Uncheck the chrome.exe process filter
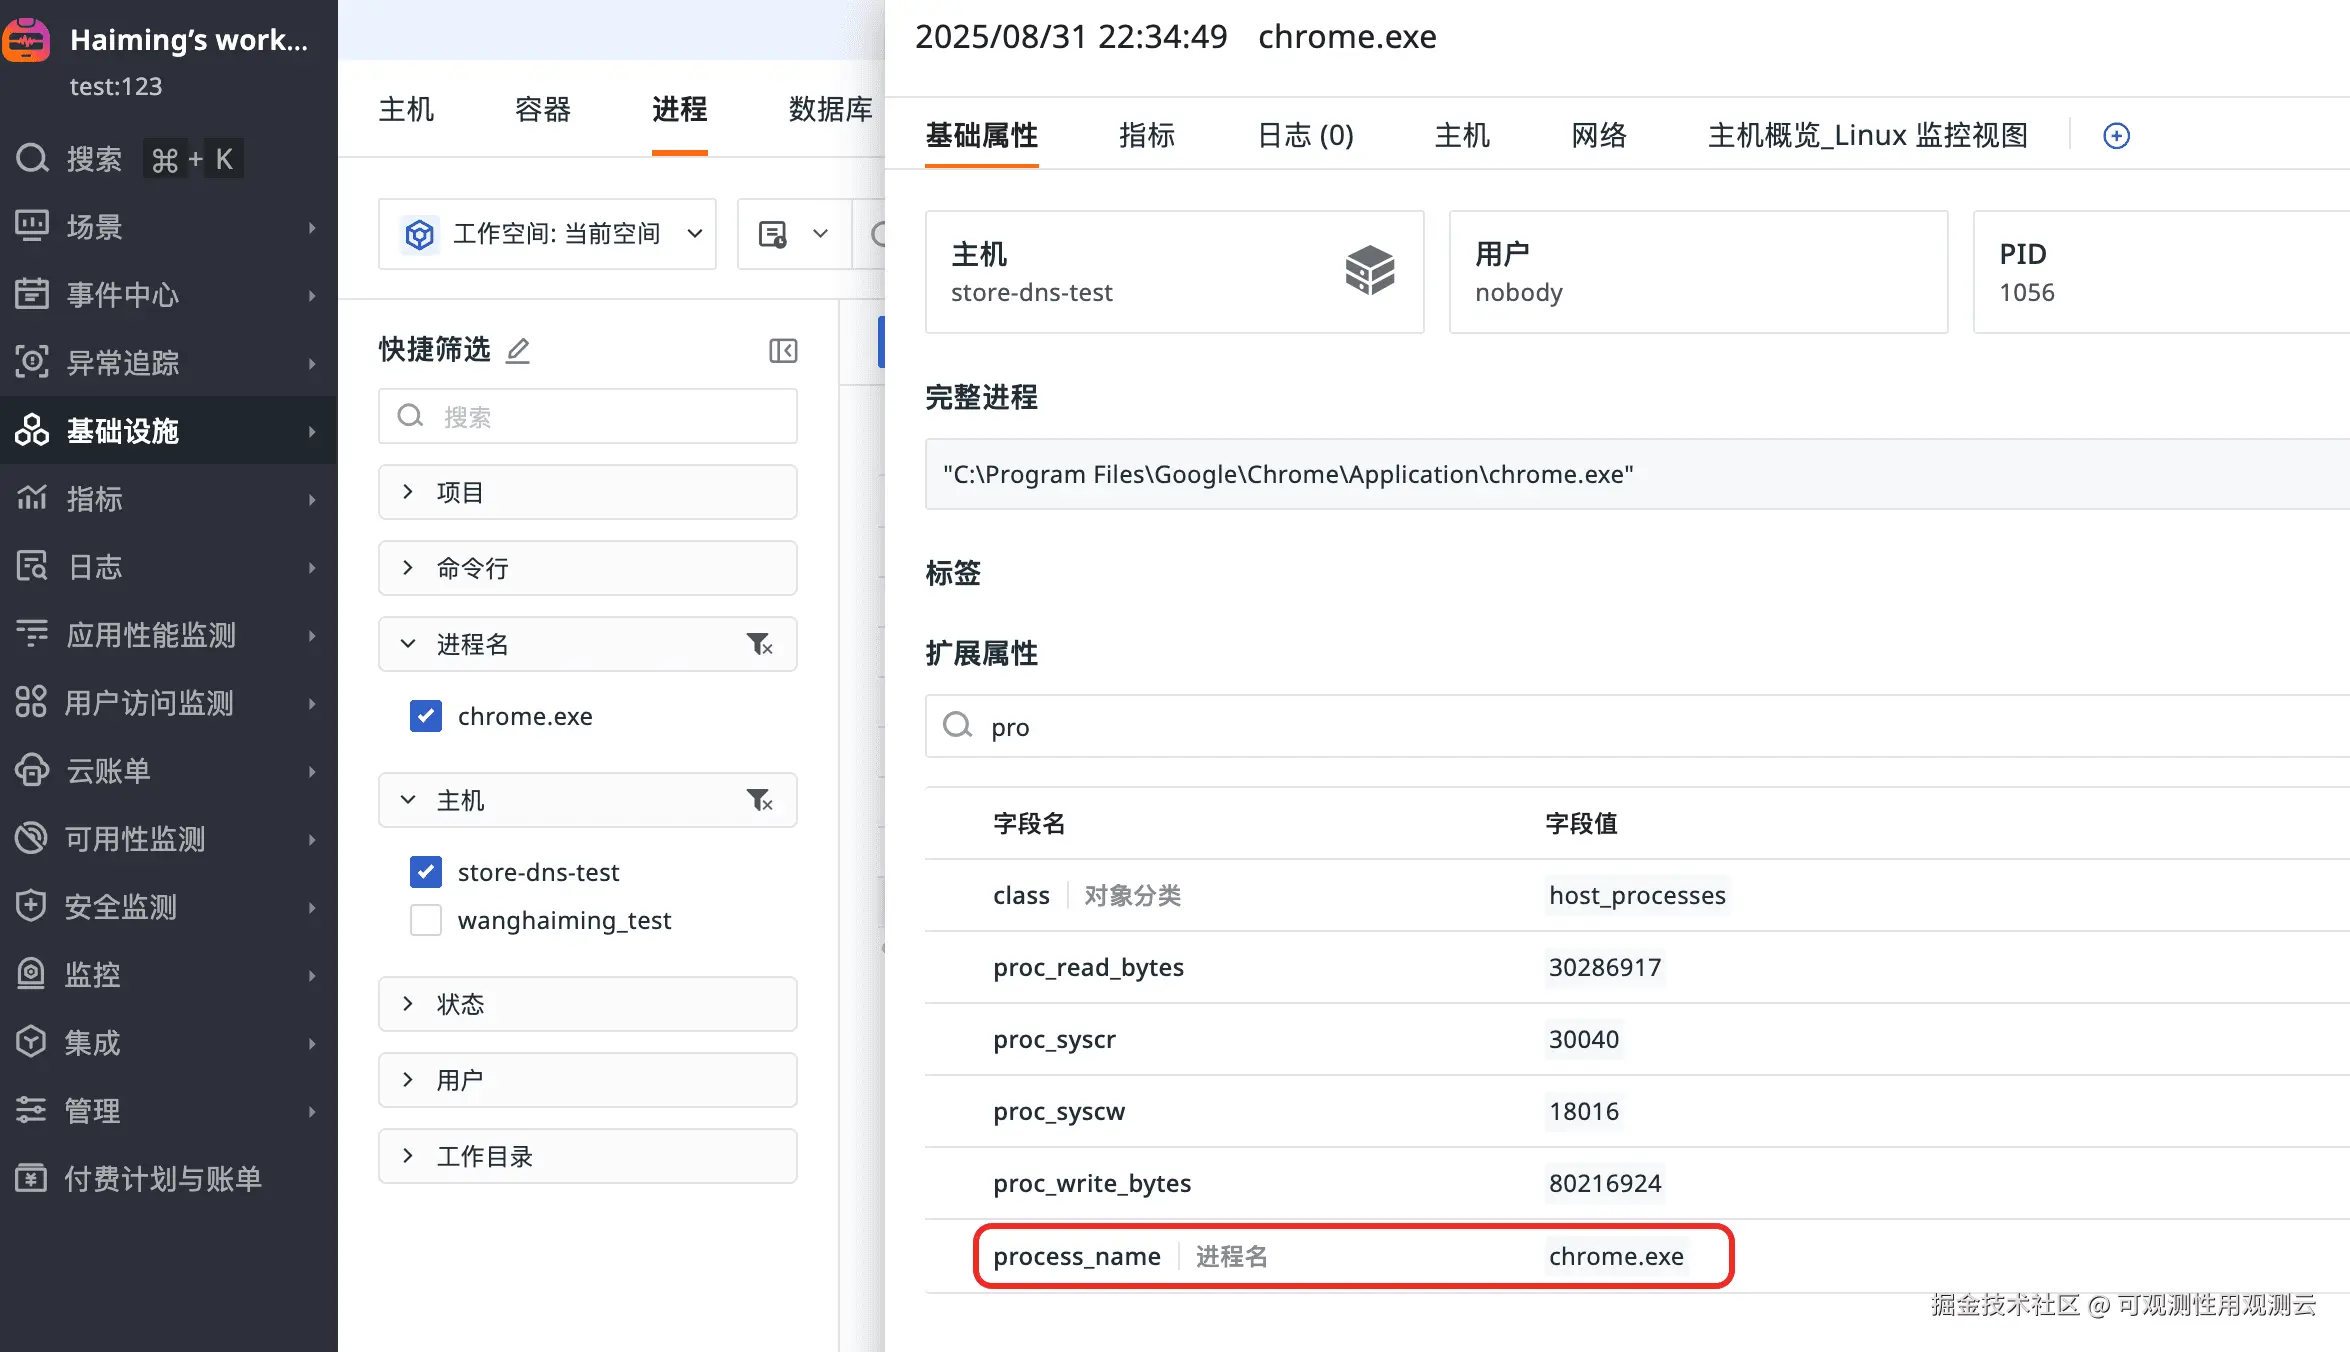The width and height of the screenshot is (2350, 1352). 426,716
